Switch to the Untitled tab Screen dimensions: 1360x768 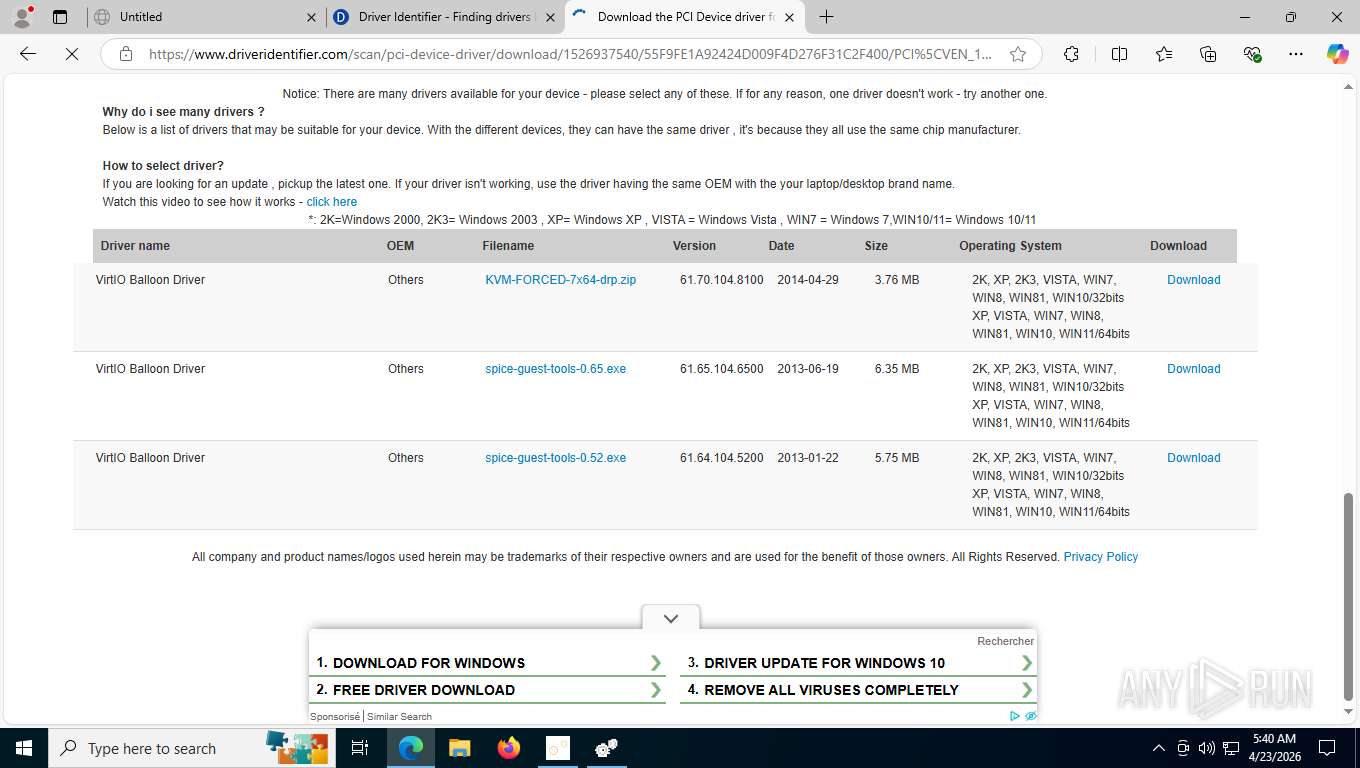tap(203, 17)
